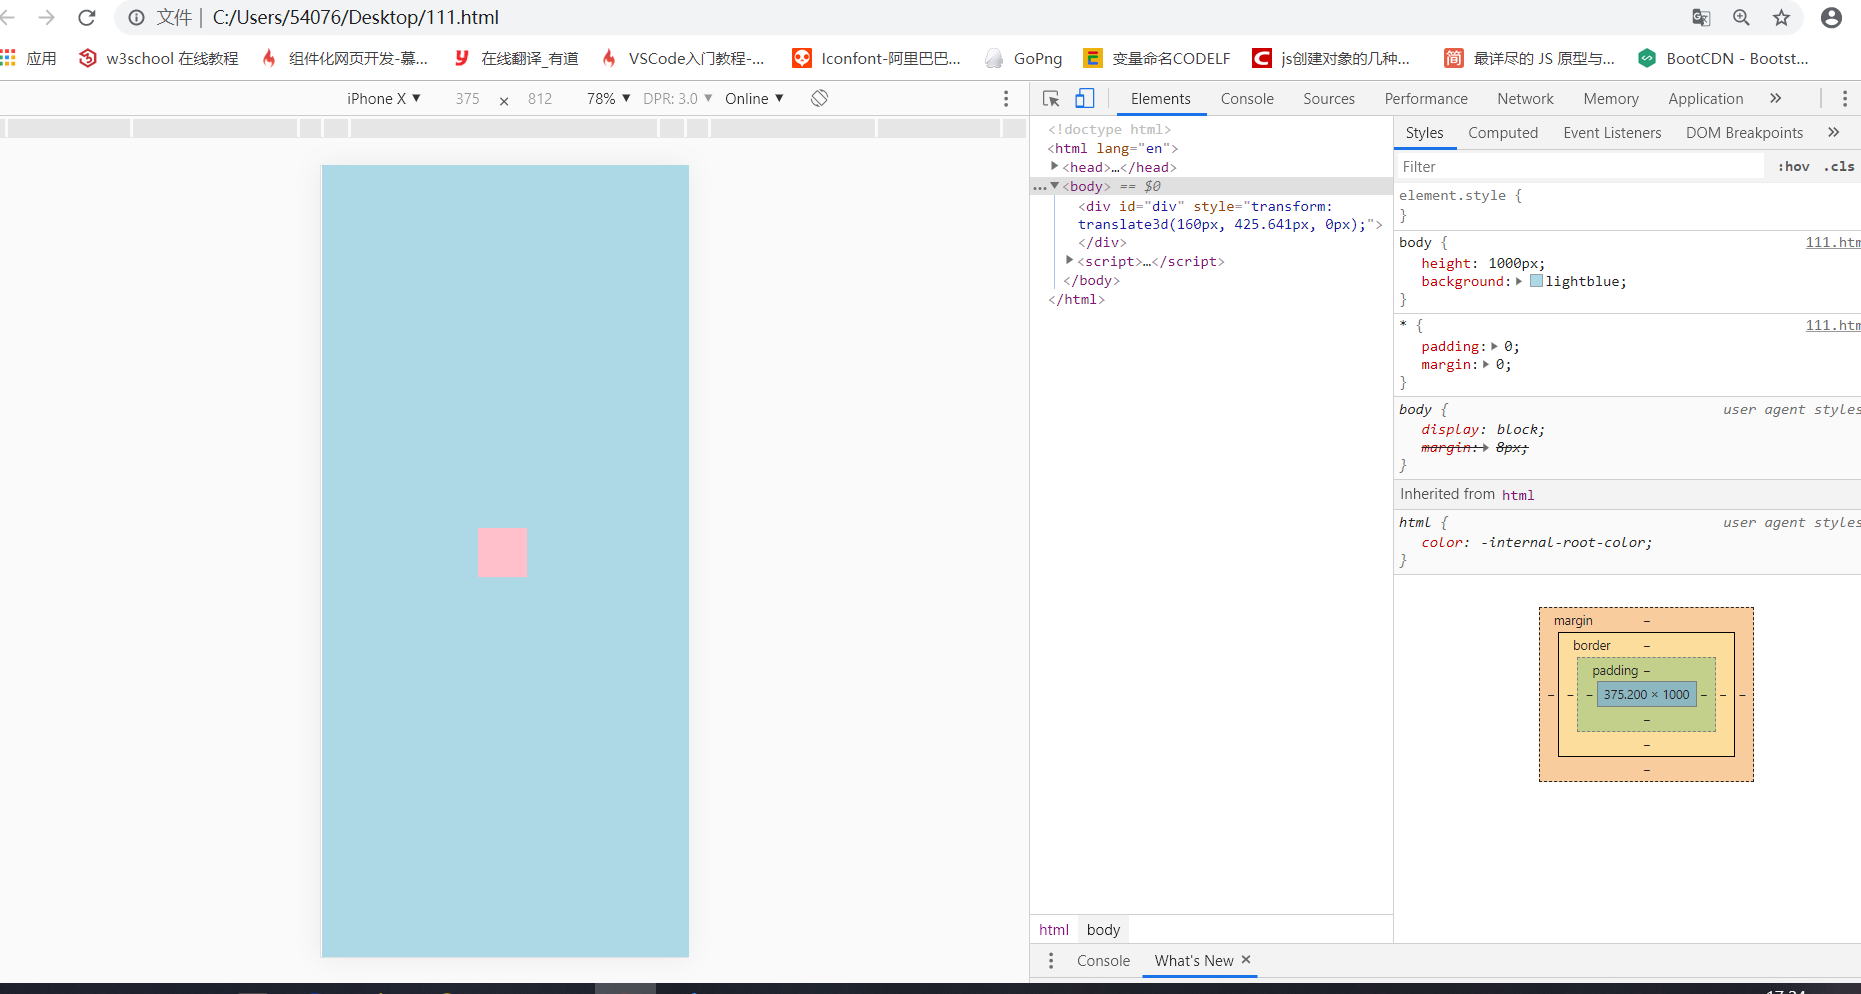Open w3school bookmark
1861x994 pixels.
click(x=159, y=59)
